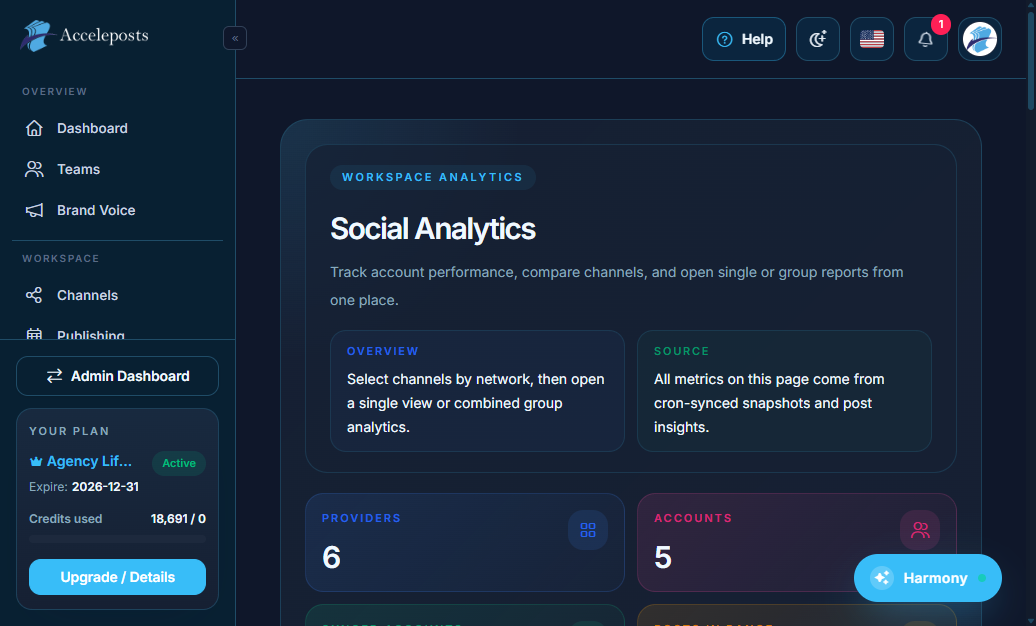Switch to the Admin Dashboard

[118, 376]
